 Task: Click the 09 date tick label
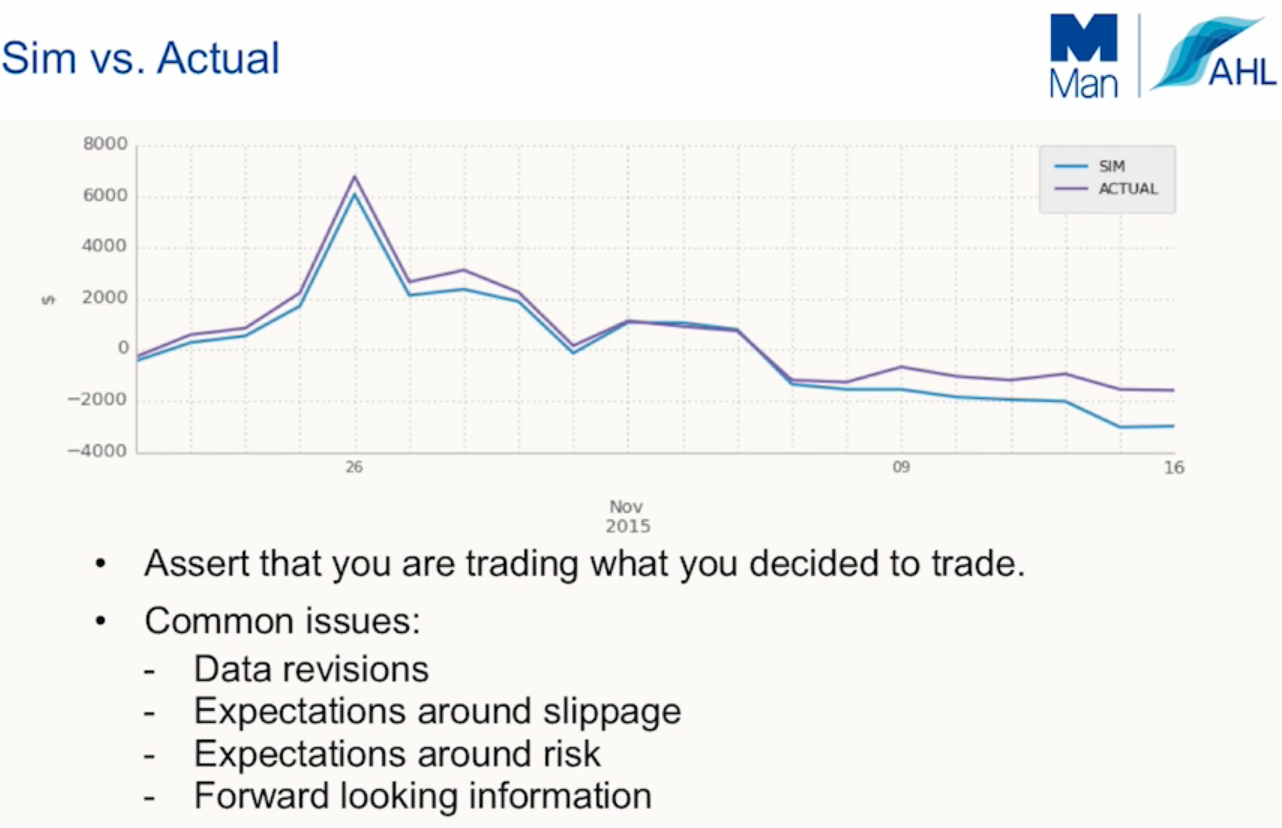tap(901, 467)
